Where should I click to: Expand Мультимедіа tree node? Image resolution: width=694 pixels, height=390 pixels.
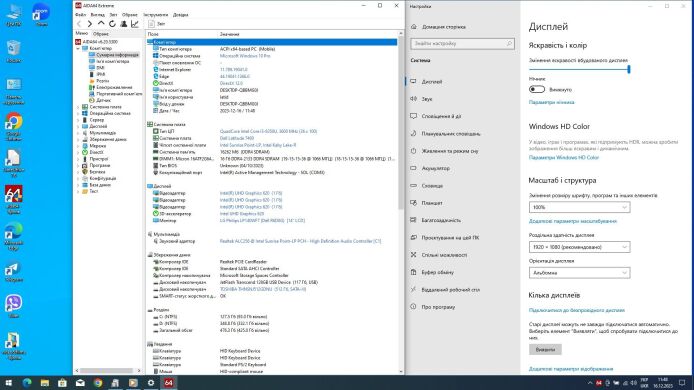tap(78, 133)
